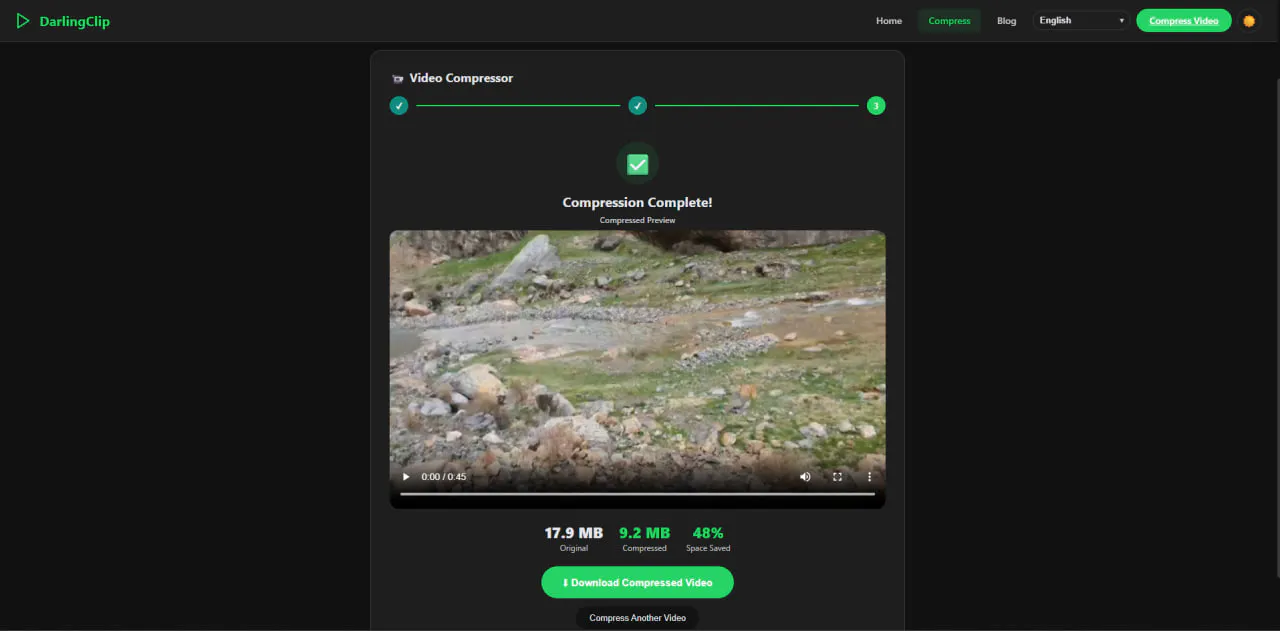Click the 48% space saved value
Viewport: 1280px width, 631px height.
pyautogui.click(x=708, y=533)
